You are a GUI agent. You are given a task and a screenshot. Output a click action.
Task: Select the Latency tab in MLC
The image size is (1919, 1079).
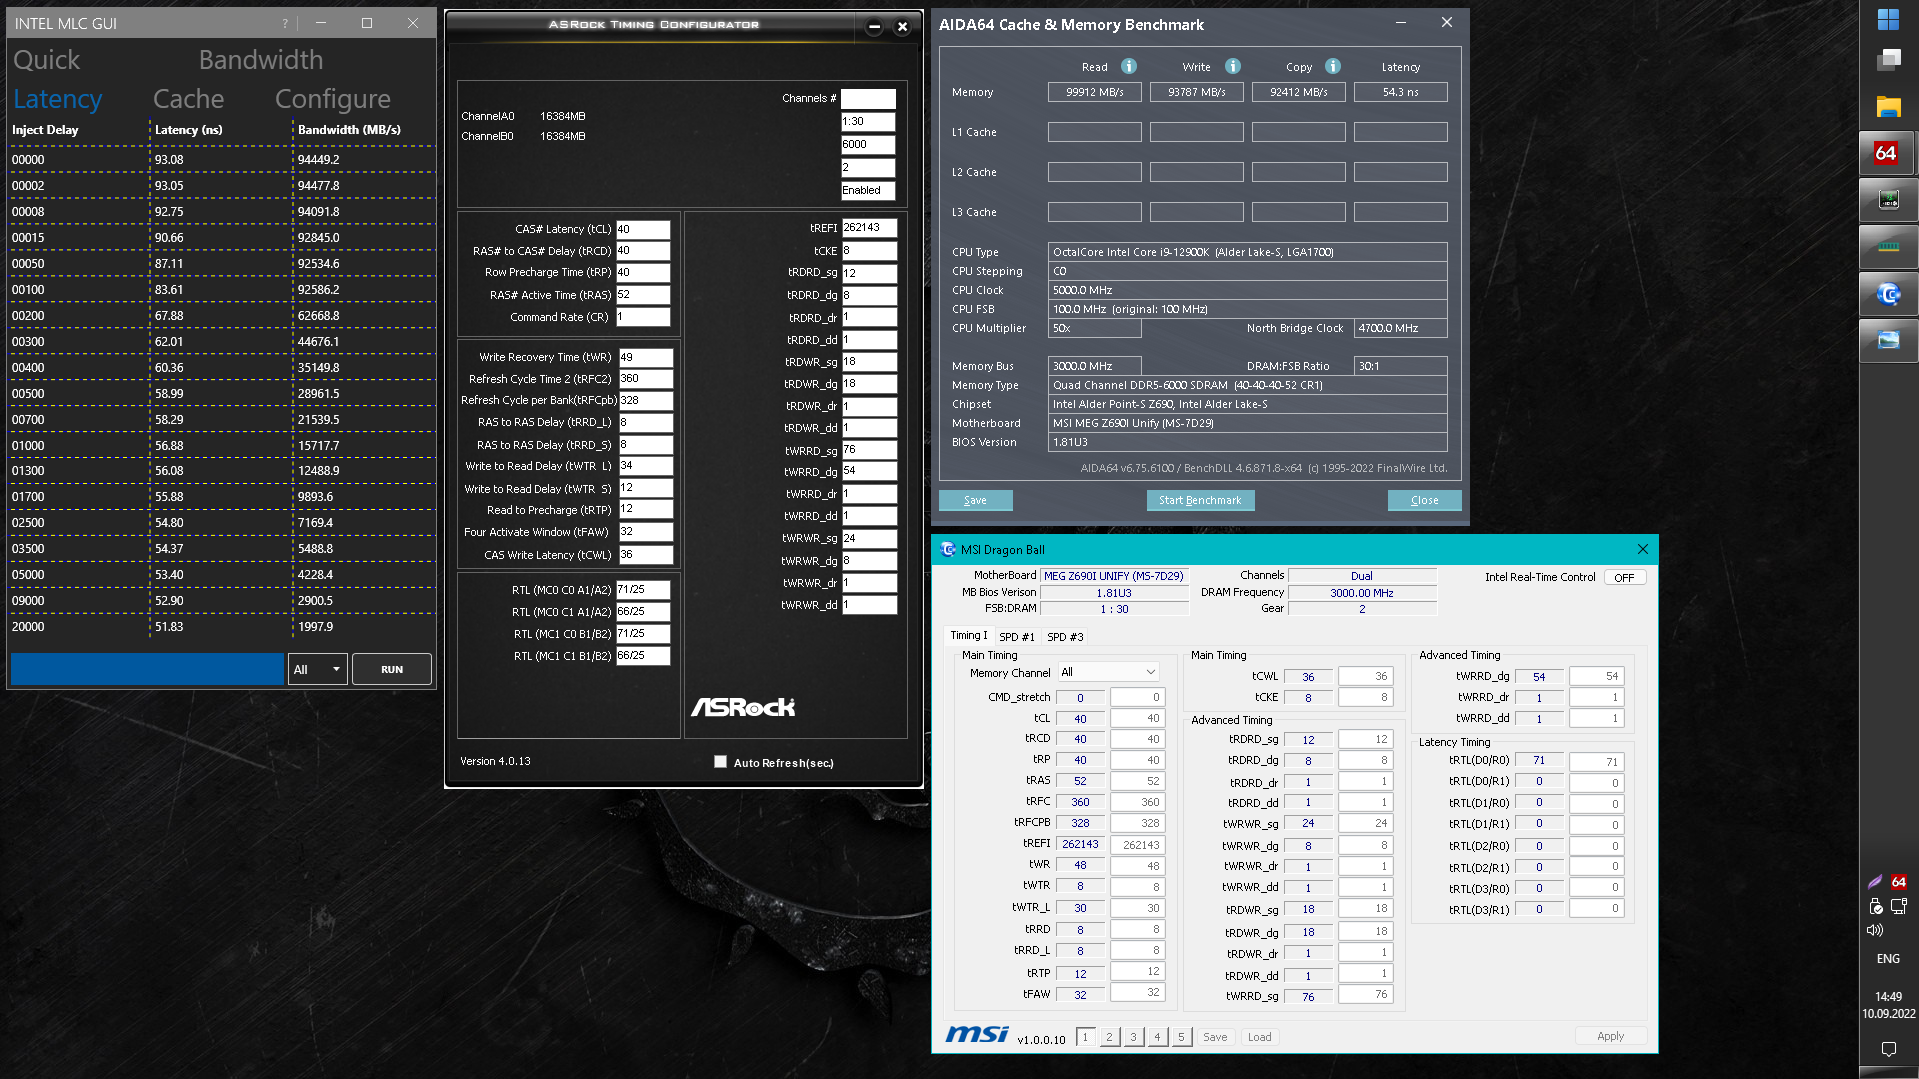click(58, 99)
